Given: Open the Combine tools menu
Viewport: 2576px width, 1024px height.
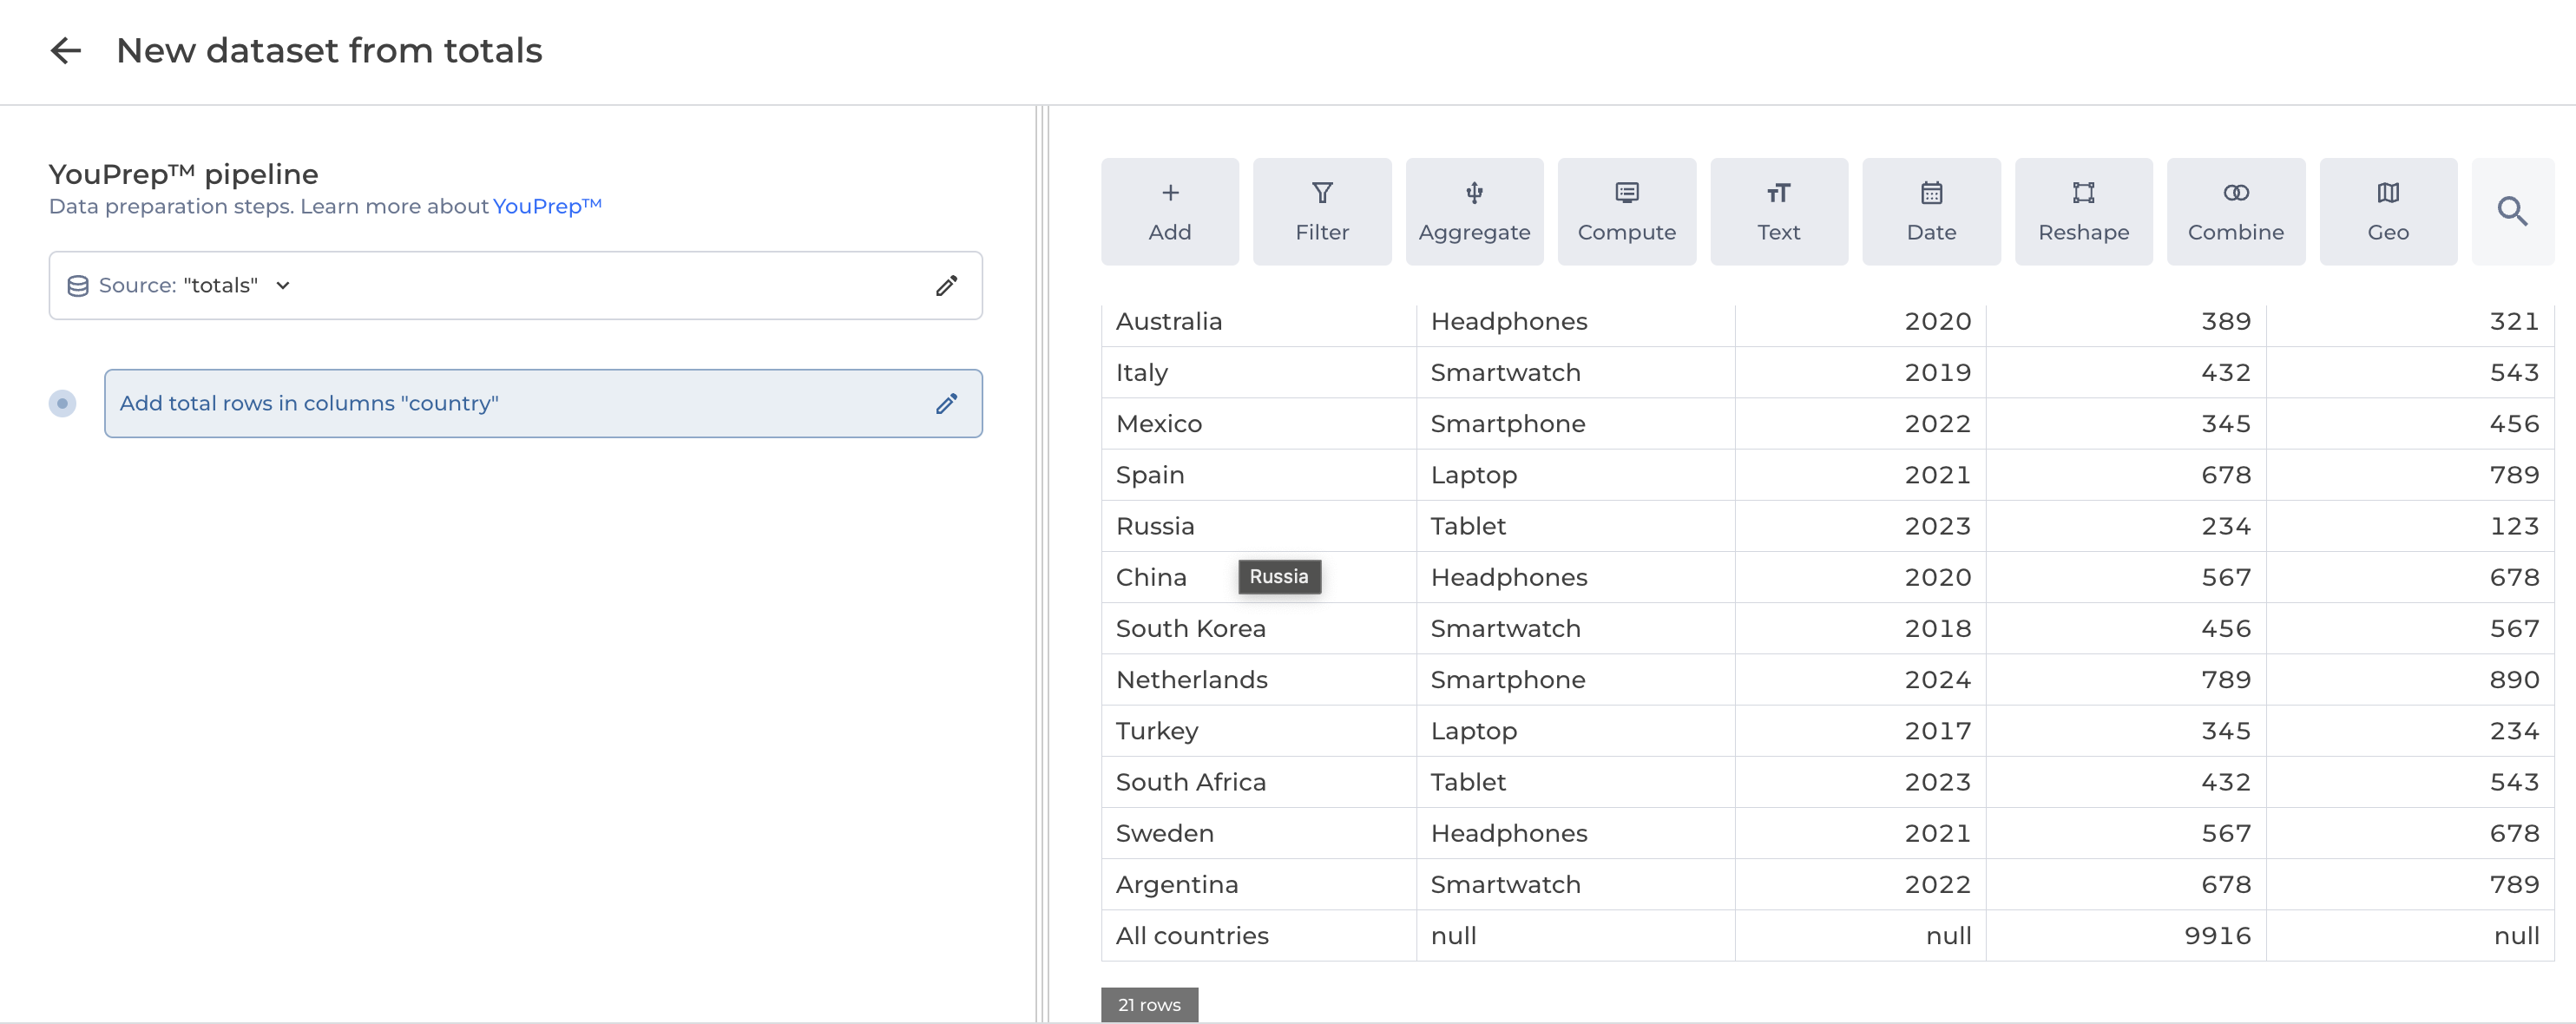Looking at the screenshot, I should coord(2235,211).
